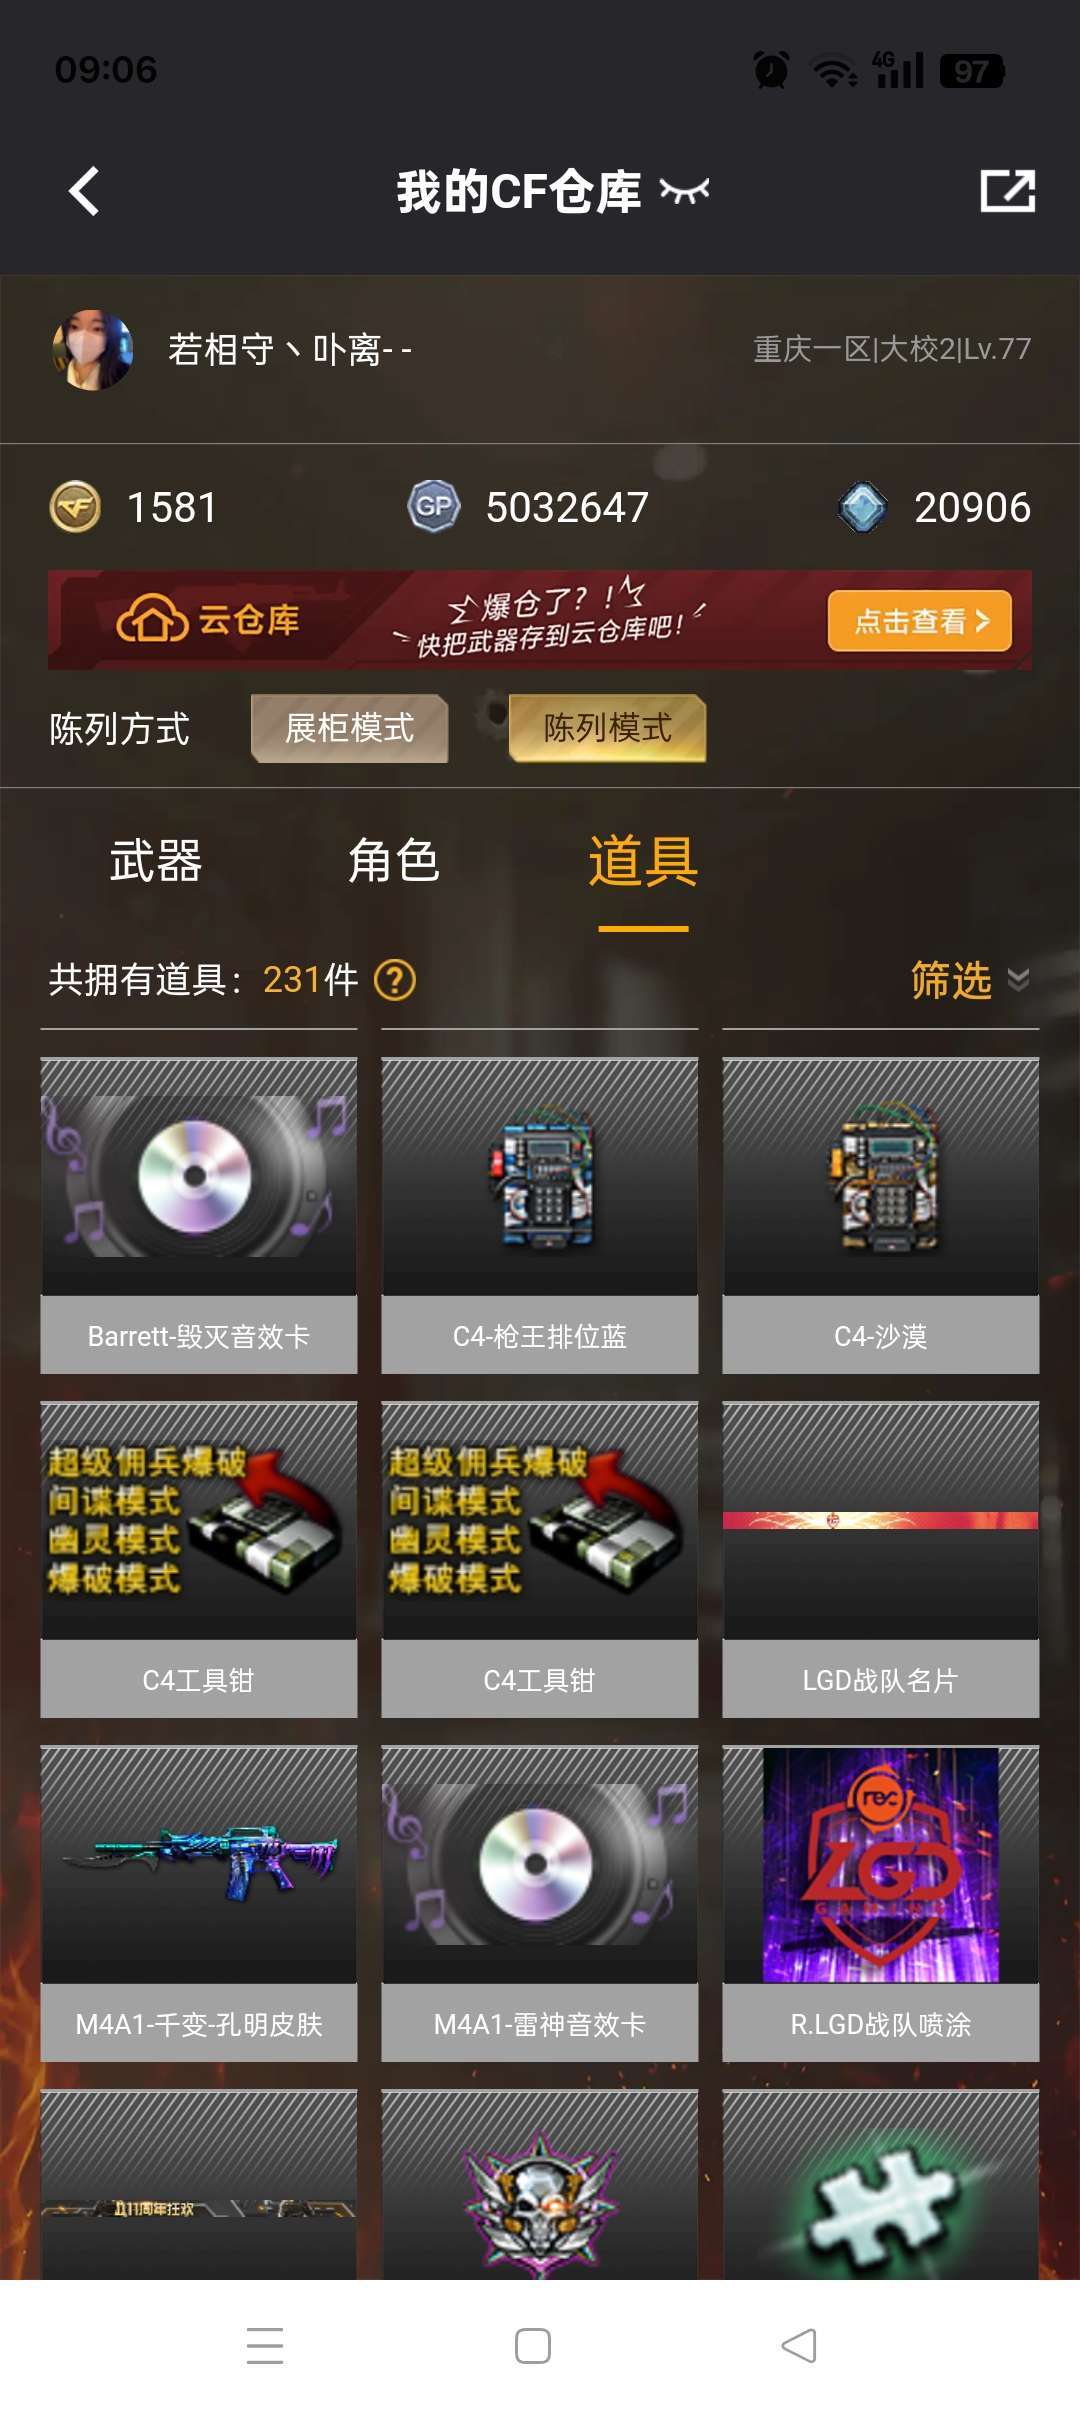This screenshot has height=2412, width=1080.
Task: Tap the CF coin icon showing 1581
Action: click(75, 507)
